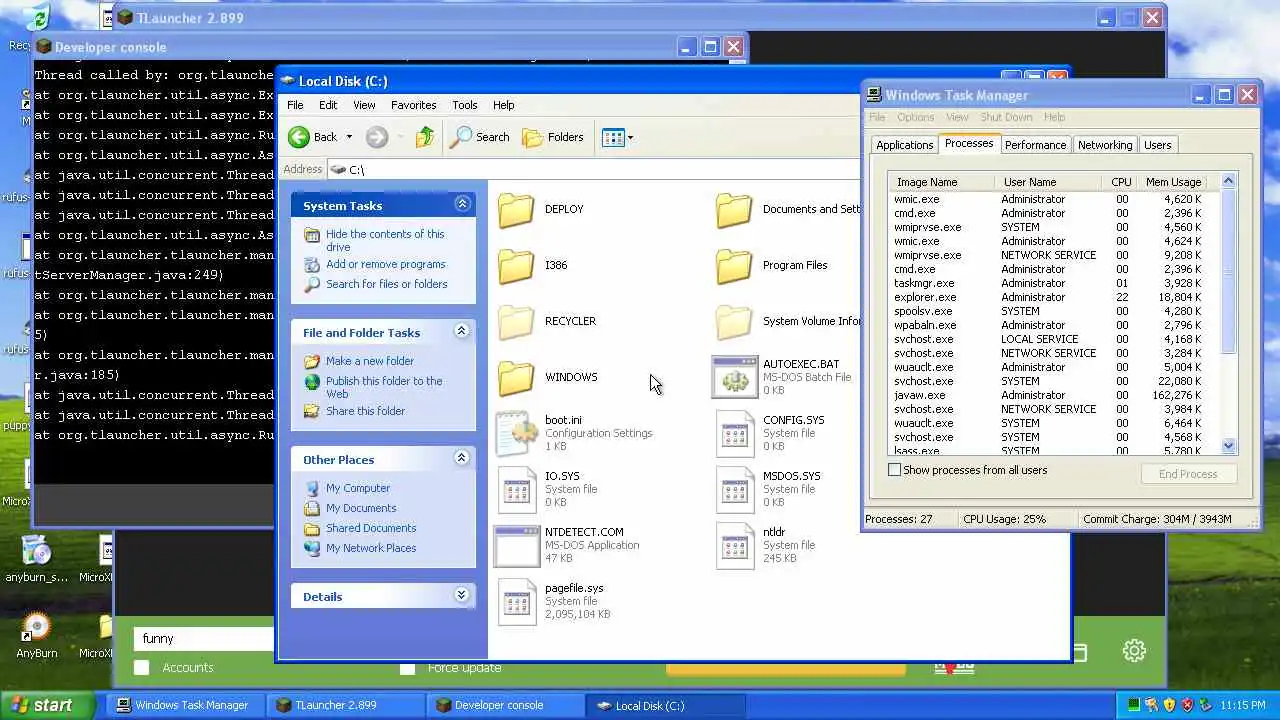Select the pagefile.sys file icon
Viewport: 1280px width, 720px height.
(517, 601)
